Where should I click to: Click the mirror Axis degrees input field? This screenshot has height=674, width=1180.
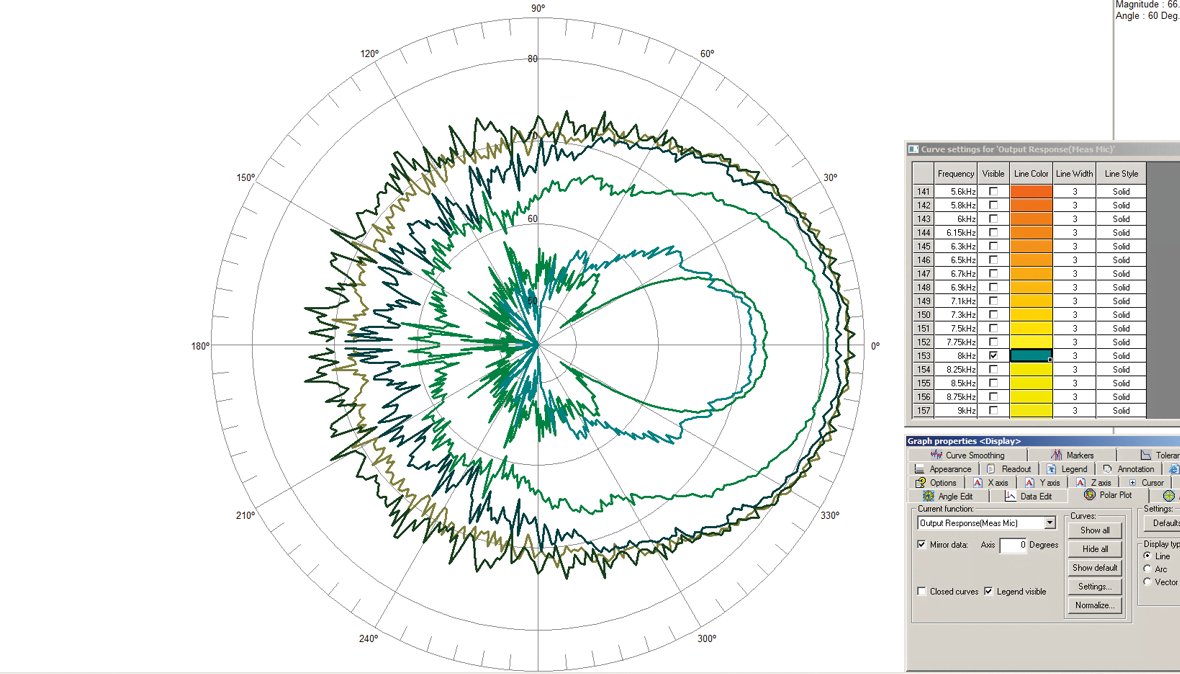click(1013, 545)
